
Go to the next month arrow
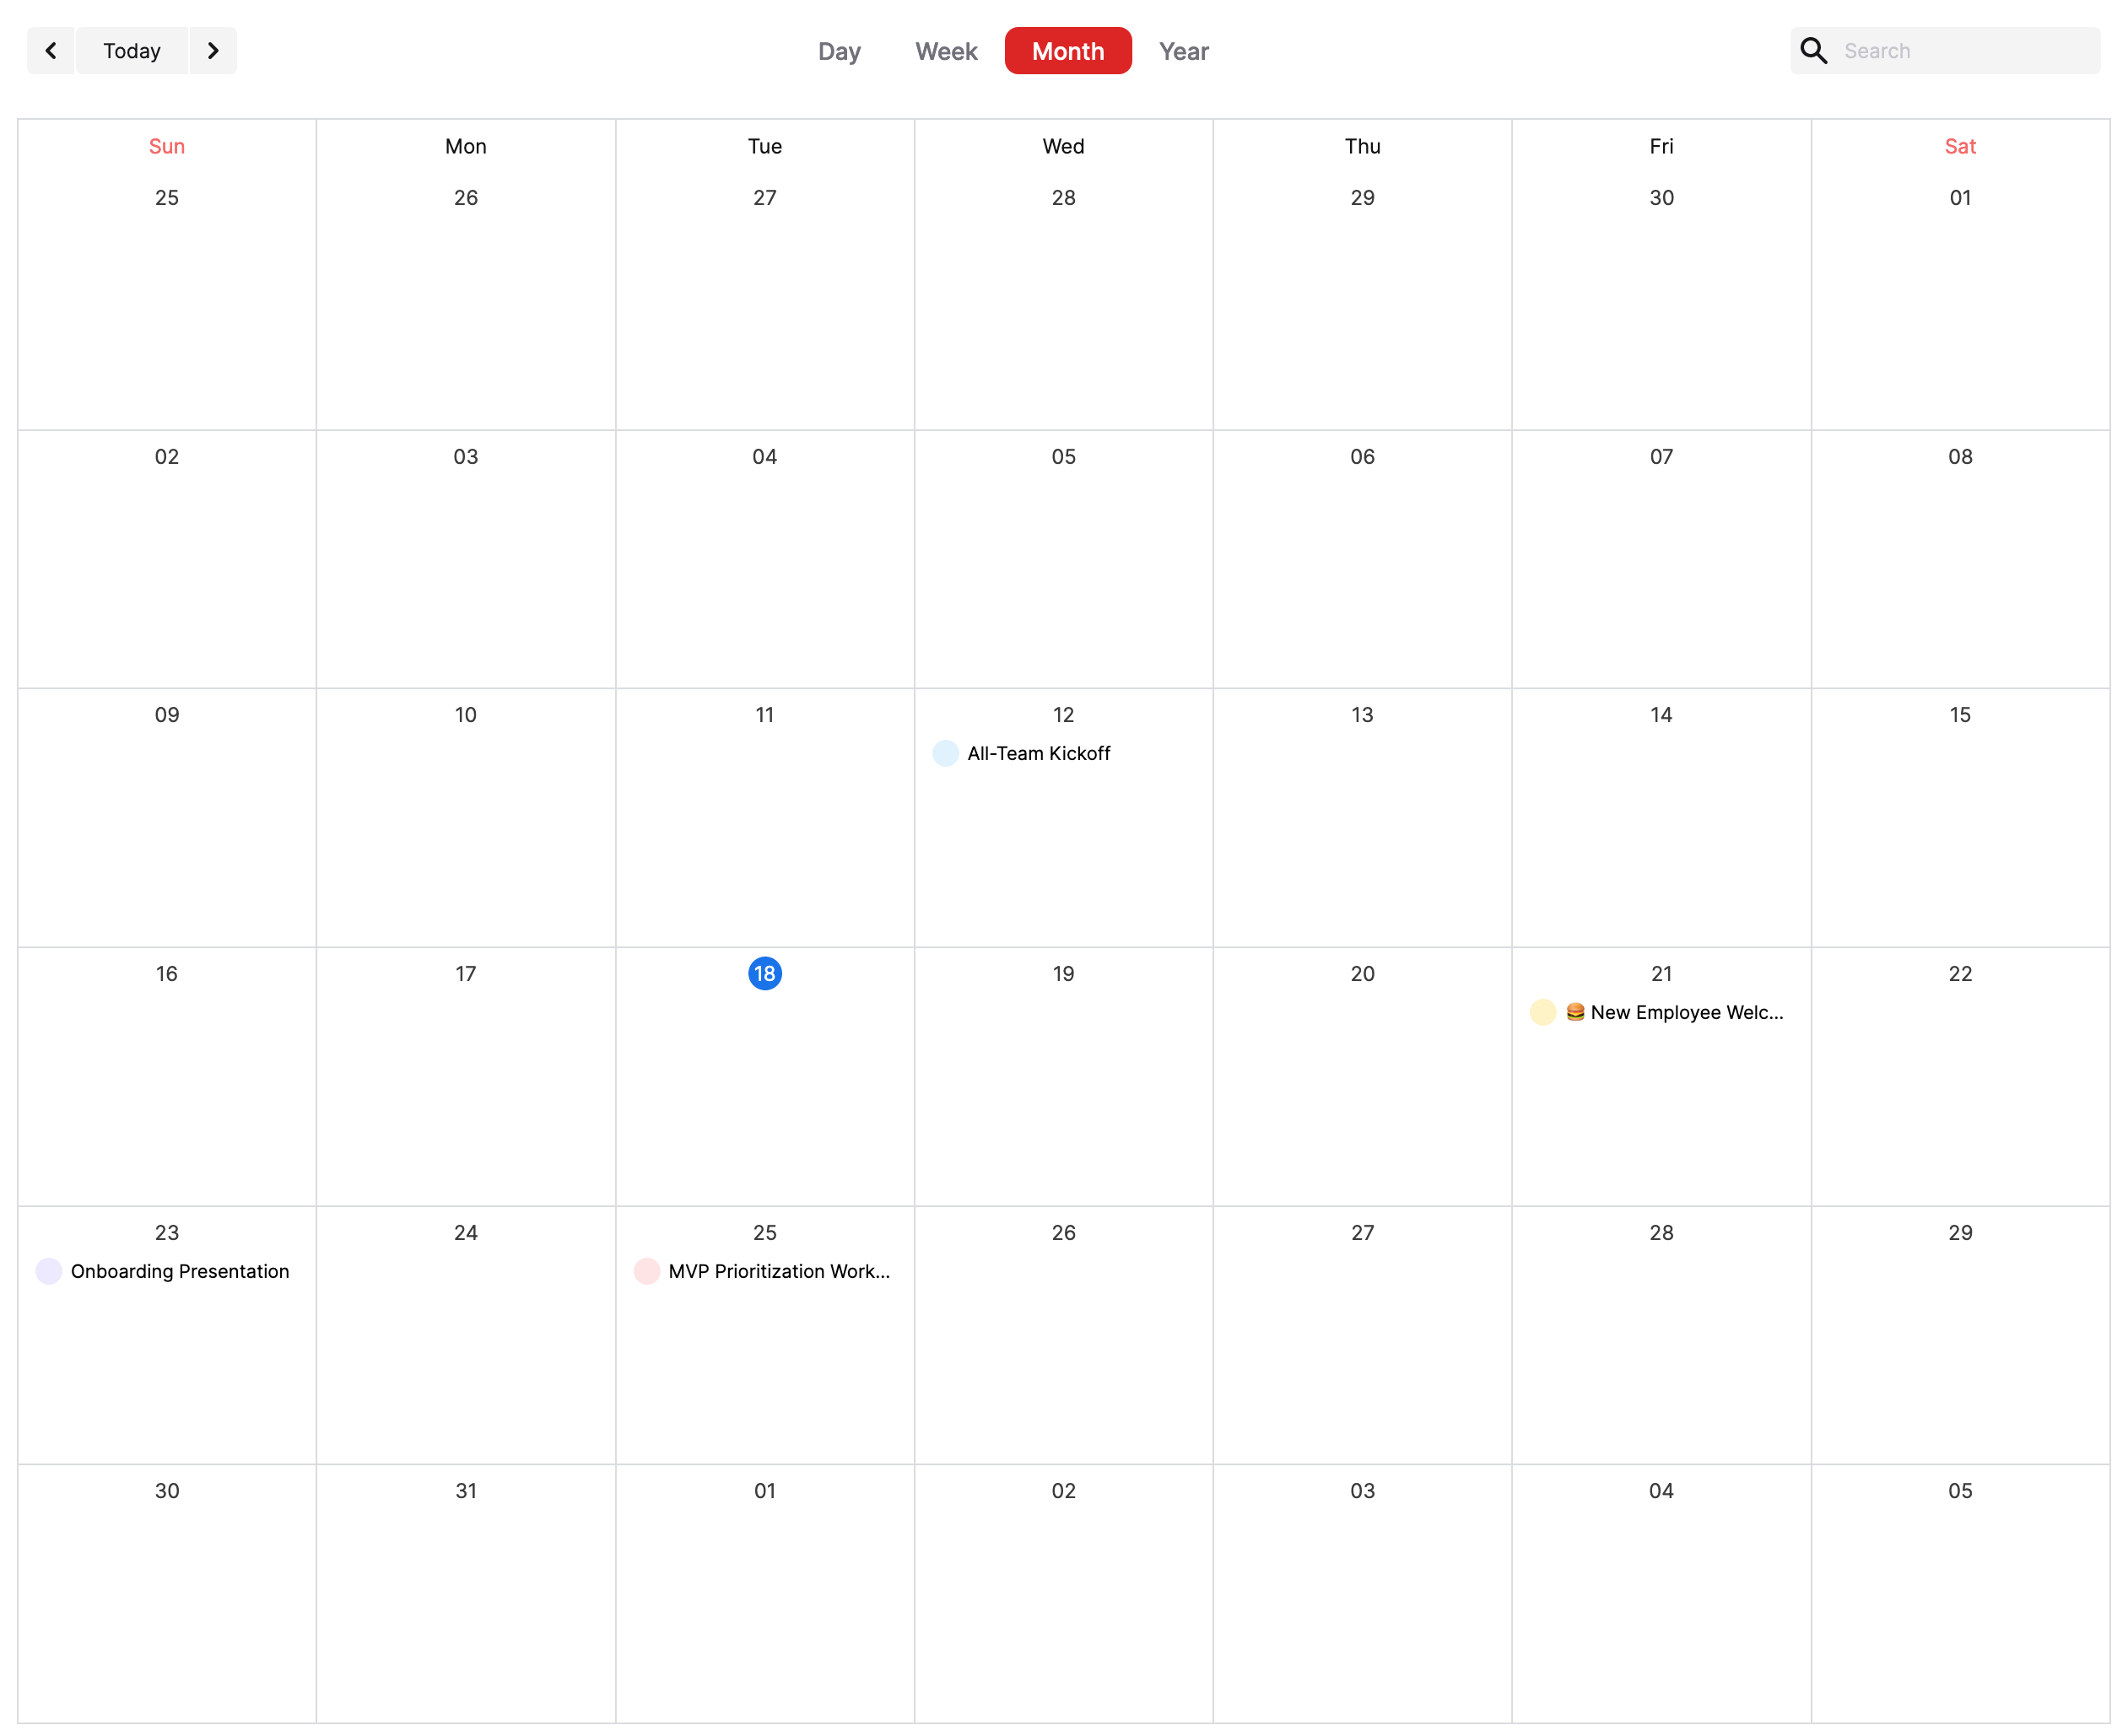213,51
